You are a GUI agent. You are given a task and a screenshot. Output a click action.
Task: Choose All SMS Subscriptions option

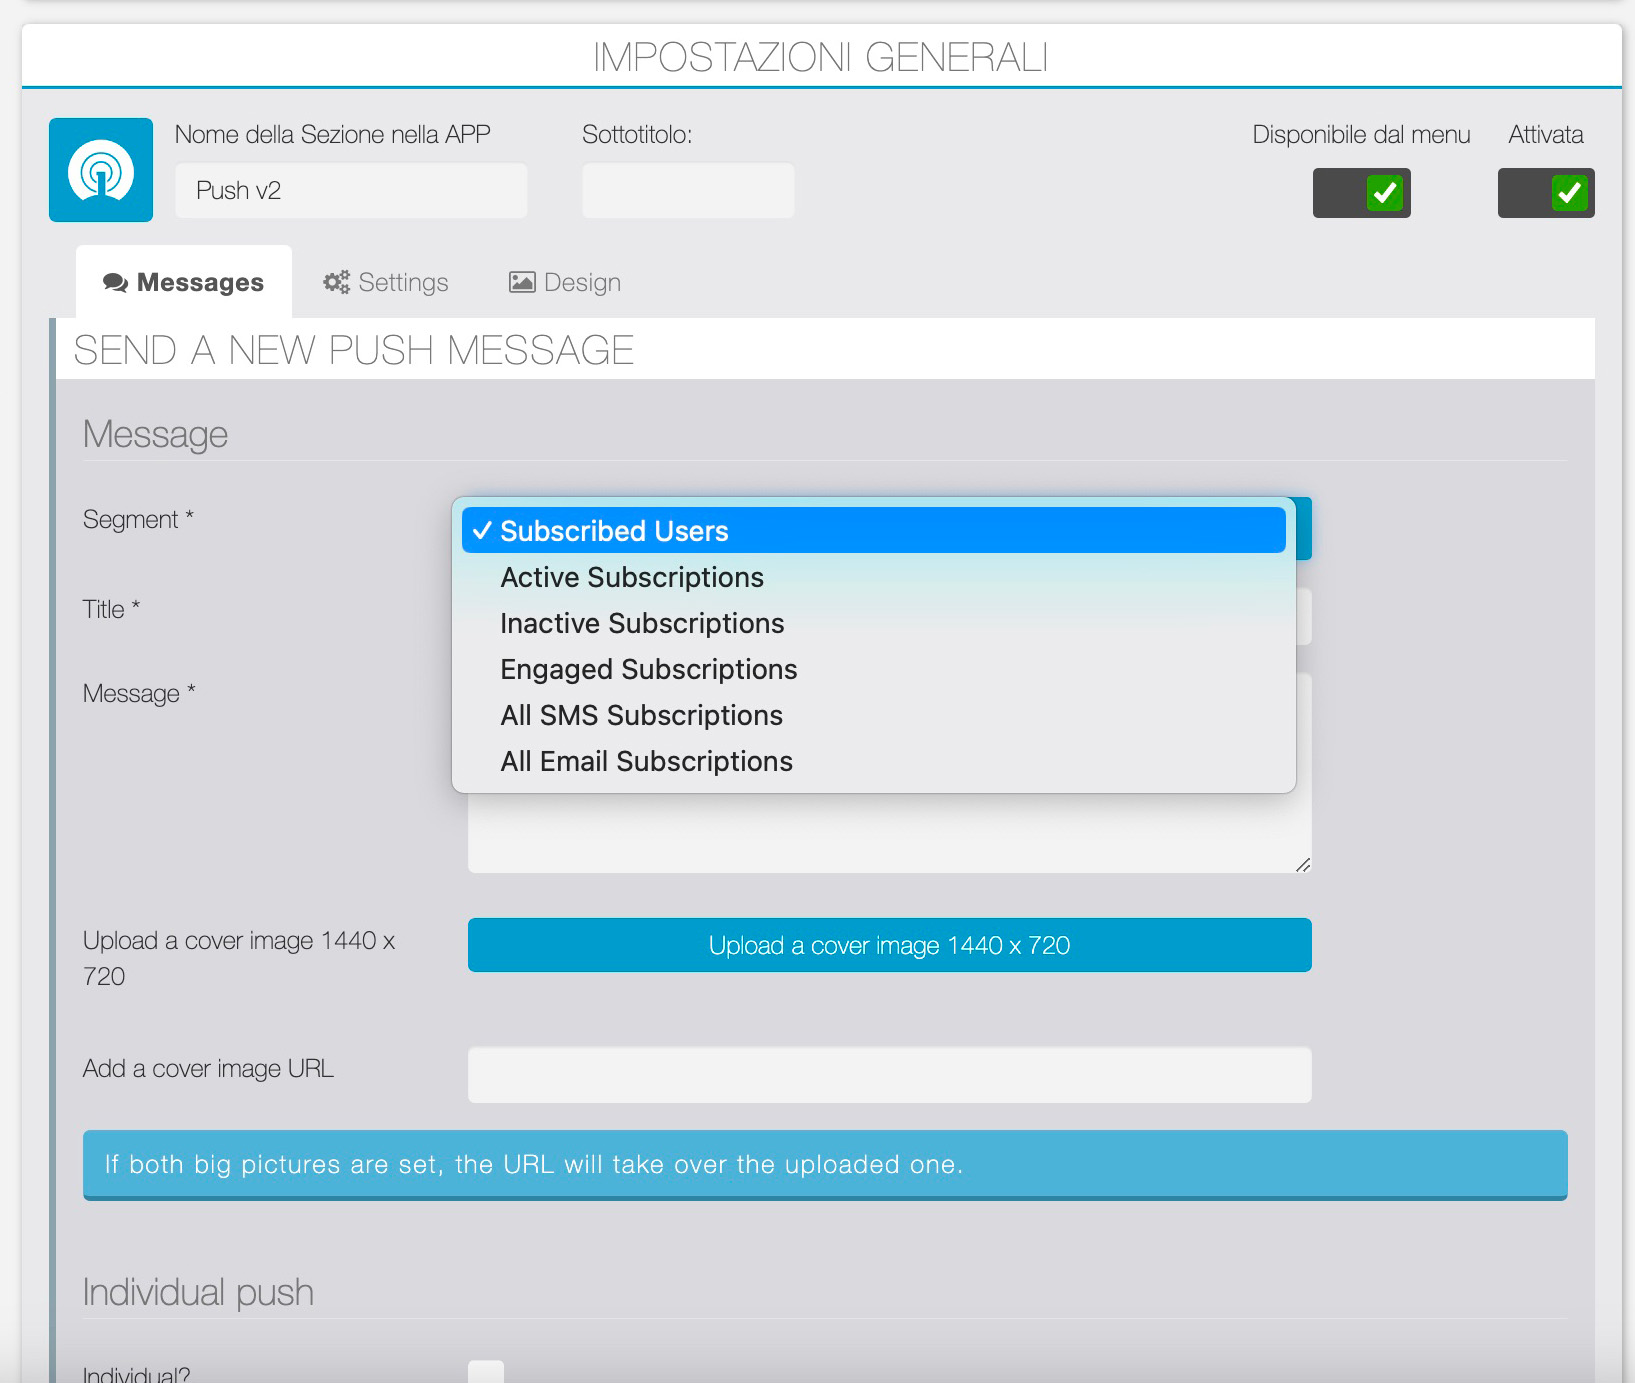coord(641,716)
